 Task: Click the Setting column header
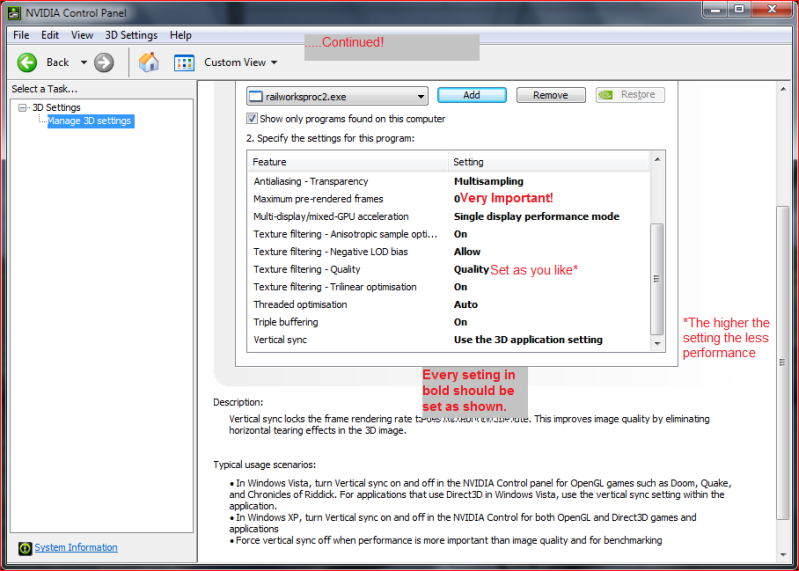(x=549, y=162)
